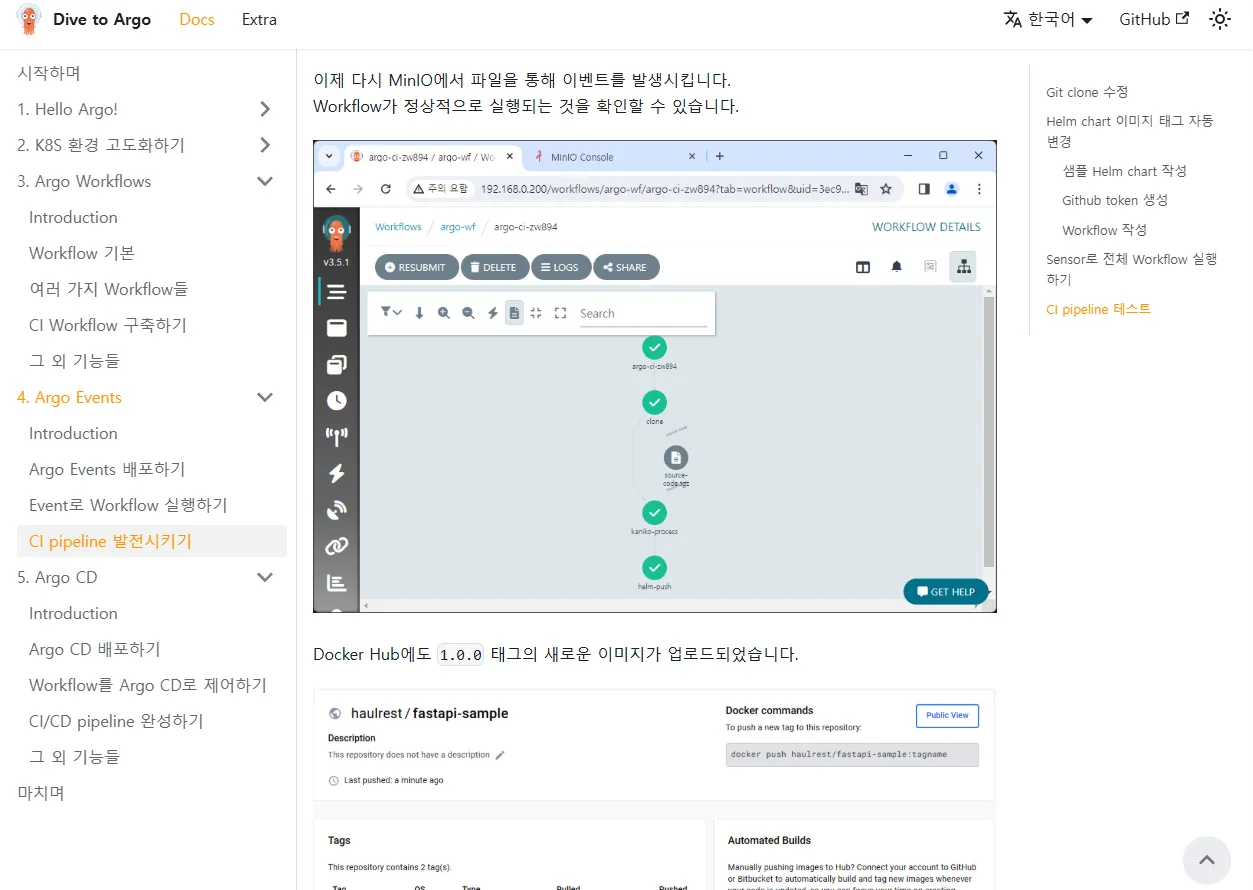Collapse the 5. Argo CD section chevron

pos(265,577)
